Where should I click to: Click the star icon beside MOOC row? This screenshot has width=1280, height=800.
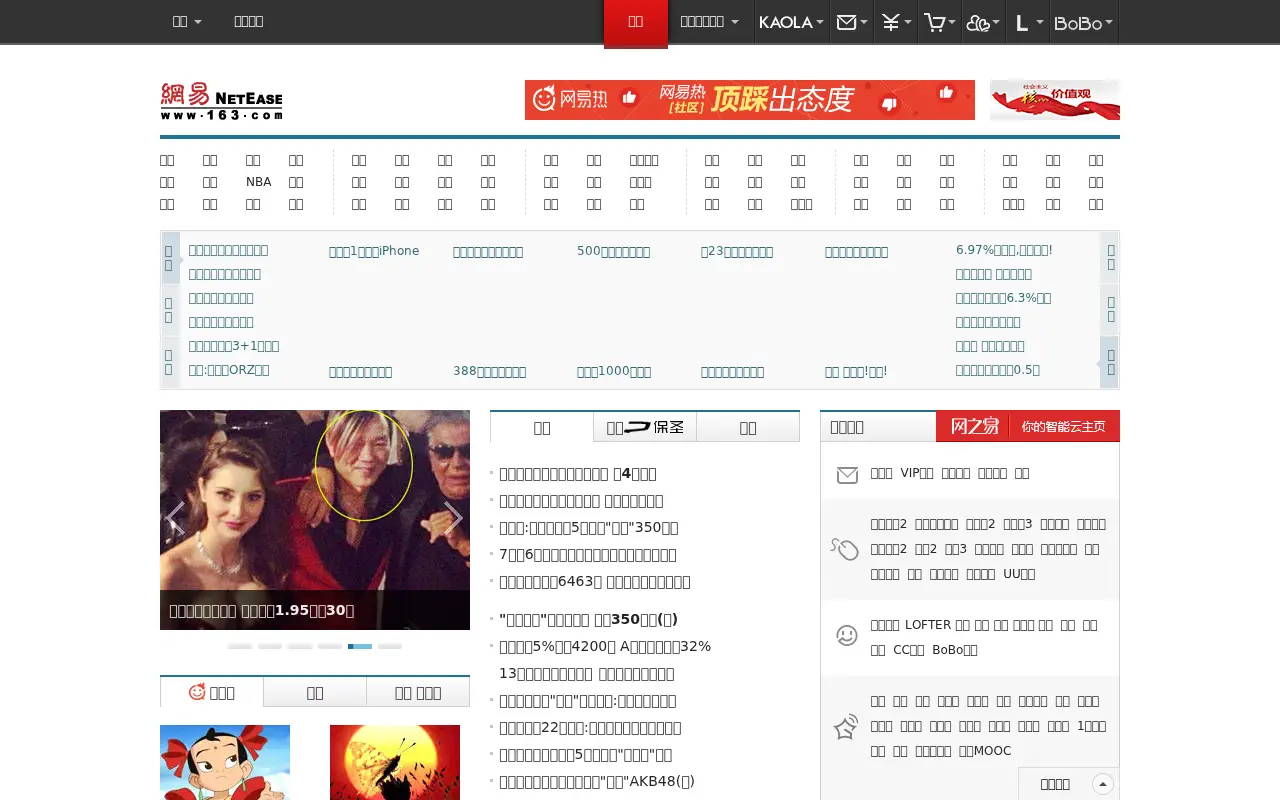[846, 727]
